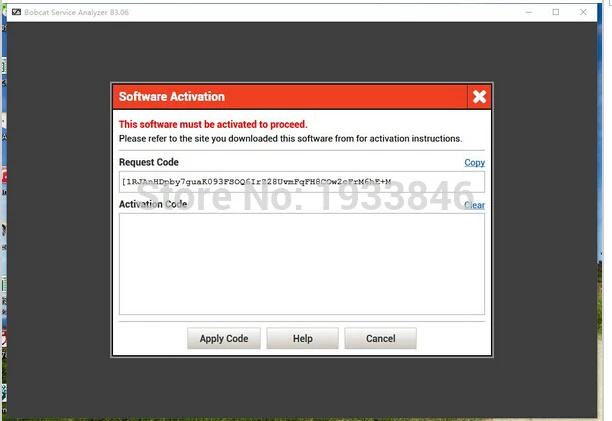Click the red must-be-activated warning text

(x=213, y=124)
